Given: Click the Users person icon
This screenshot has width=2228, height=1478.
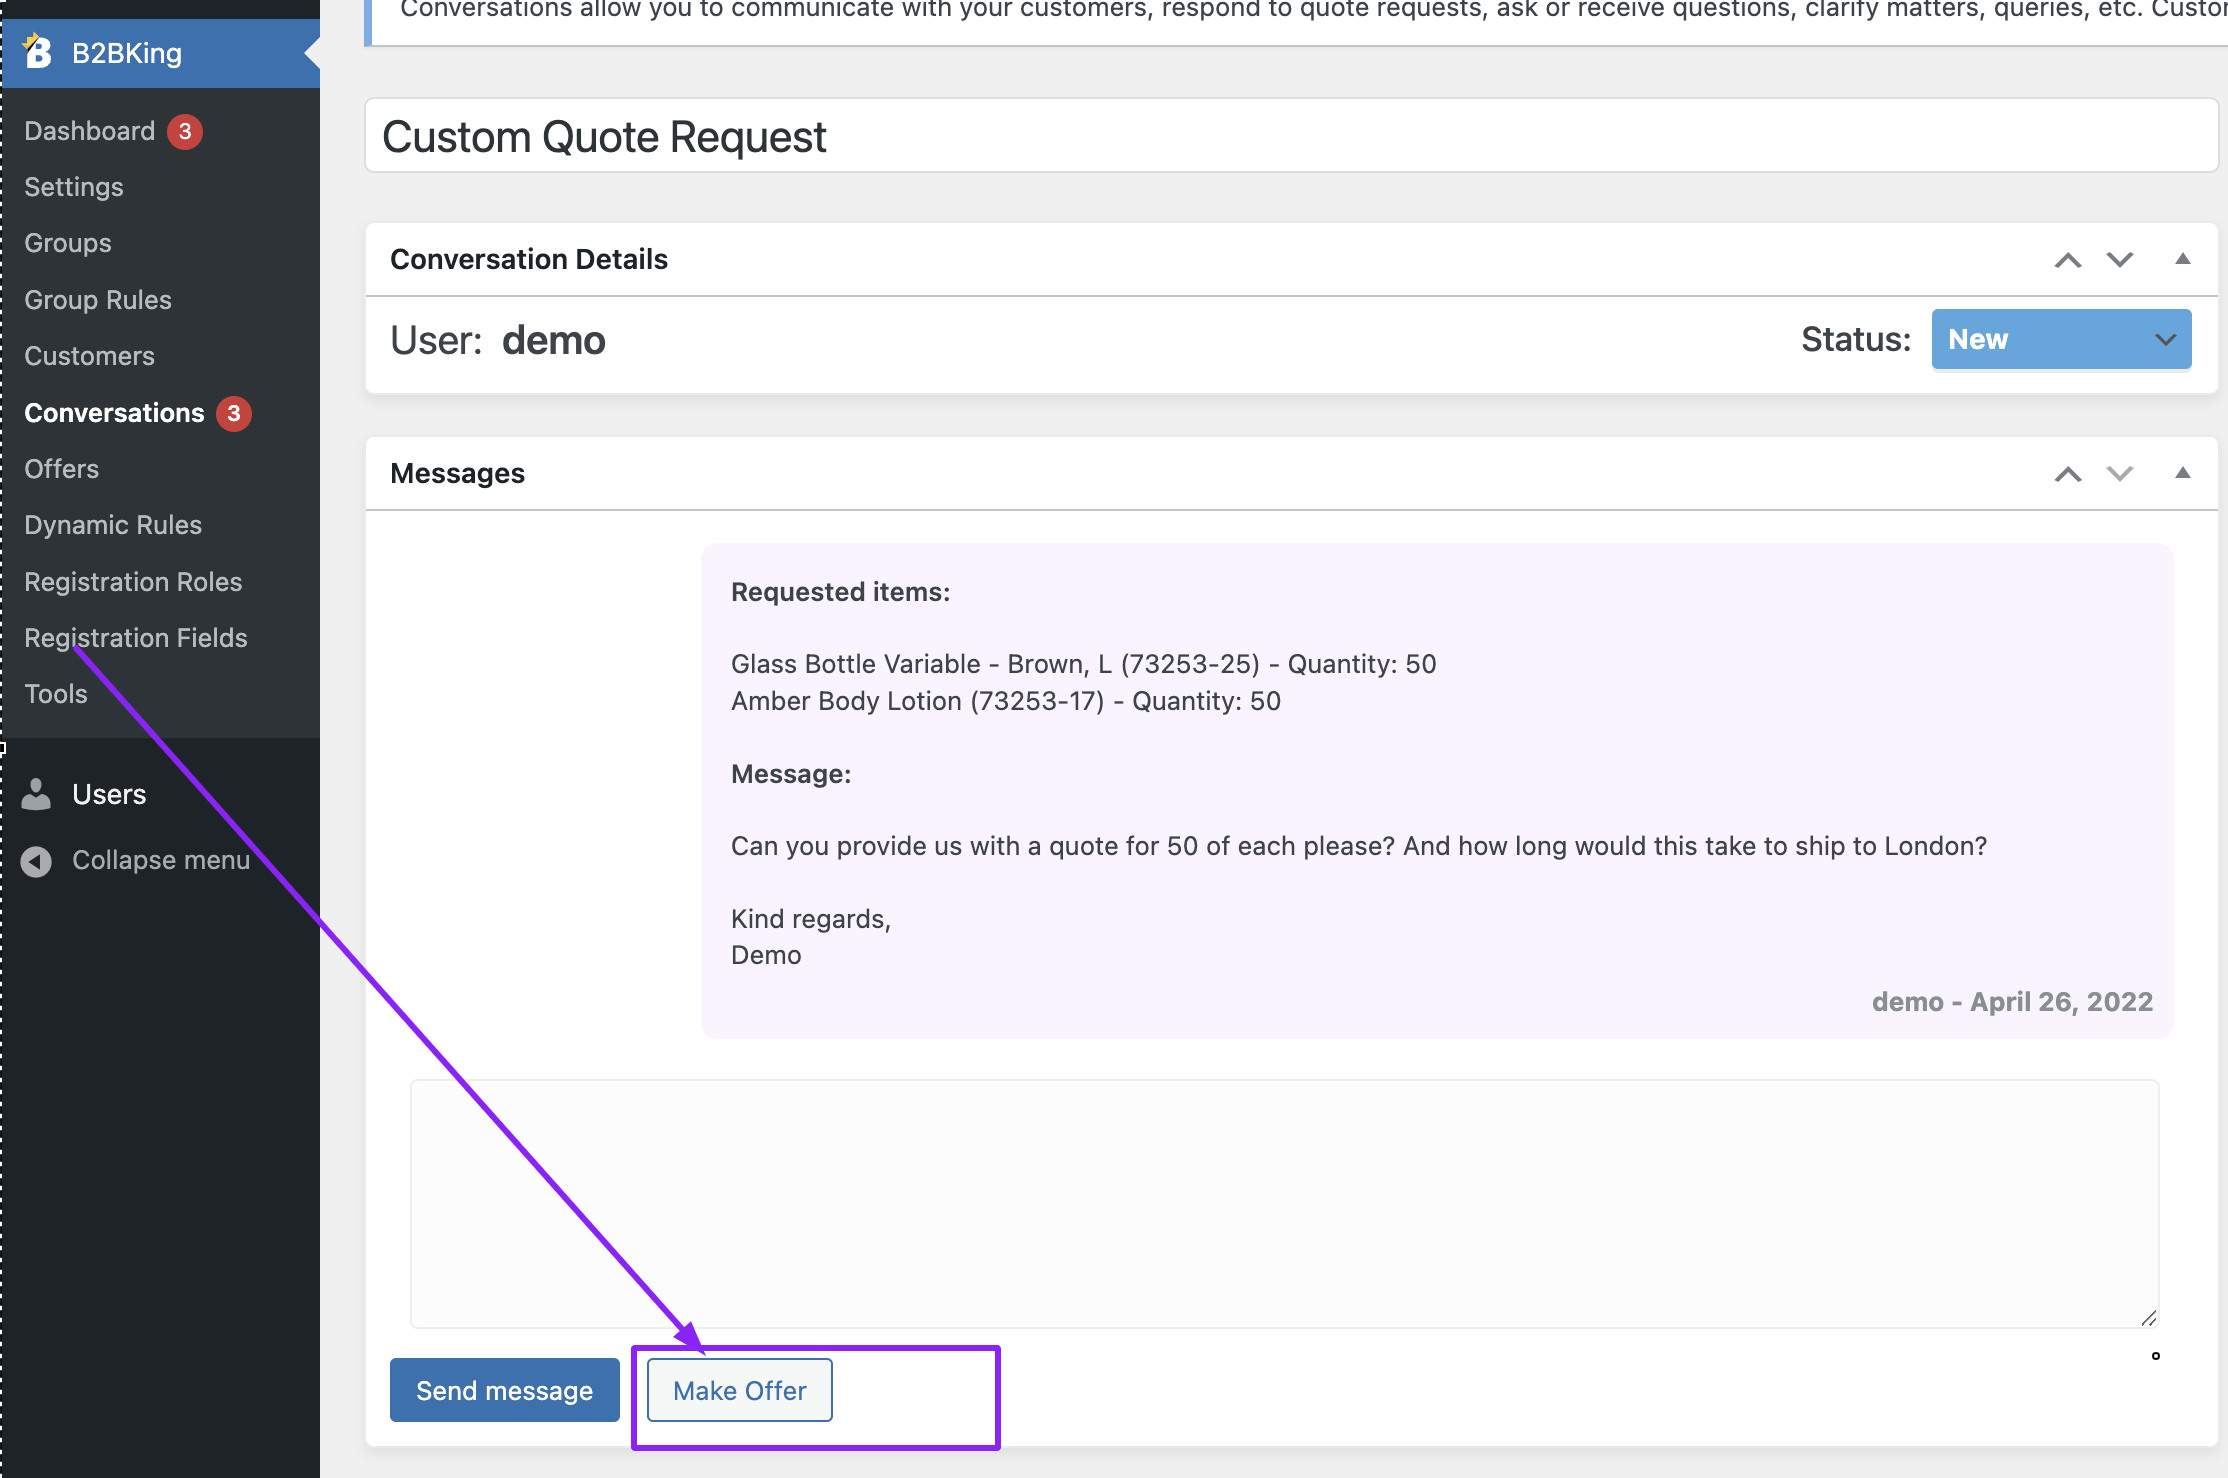Looking at the screenshot, I should [x=37, y=794].
